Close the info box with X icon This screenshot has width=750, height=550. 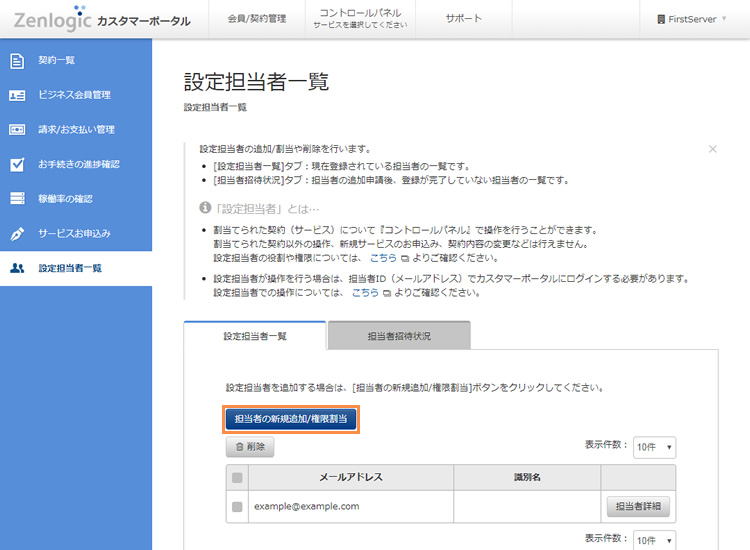(712, 149)
